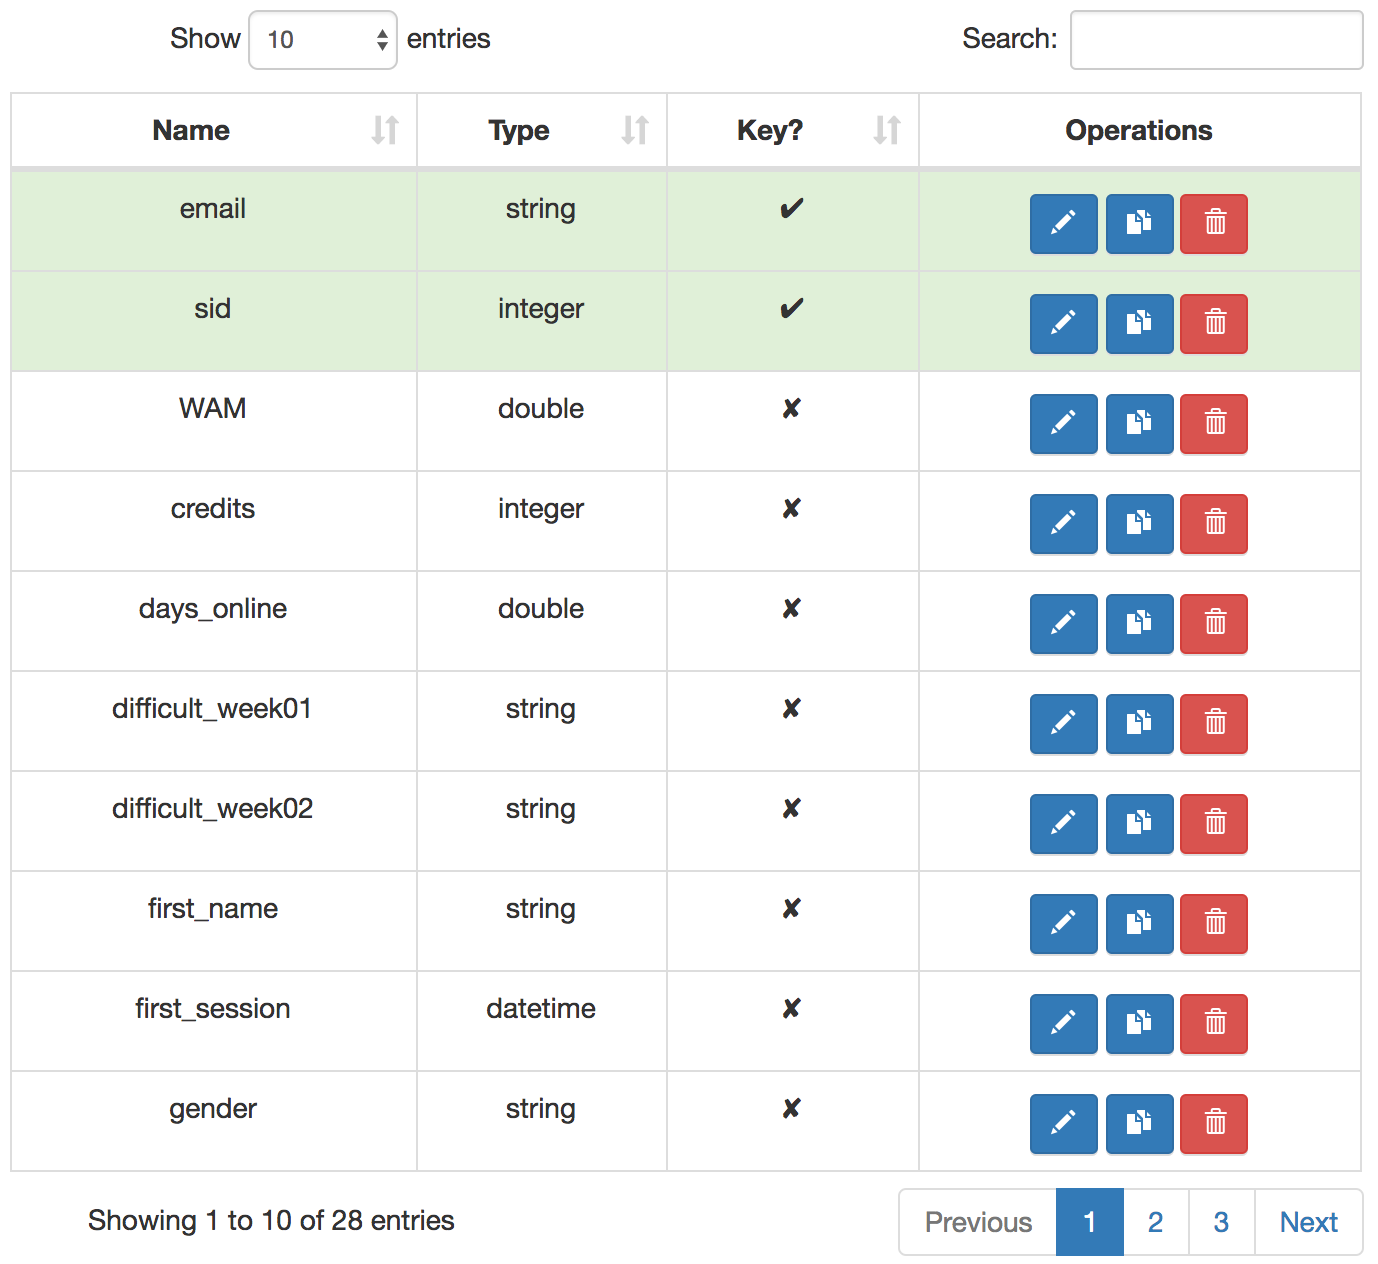This screenshot has height=1264, width=1378.
Task: Click the Operations column header
Action: coord(1139,130)
